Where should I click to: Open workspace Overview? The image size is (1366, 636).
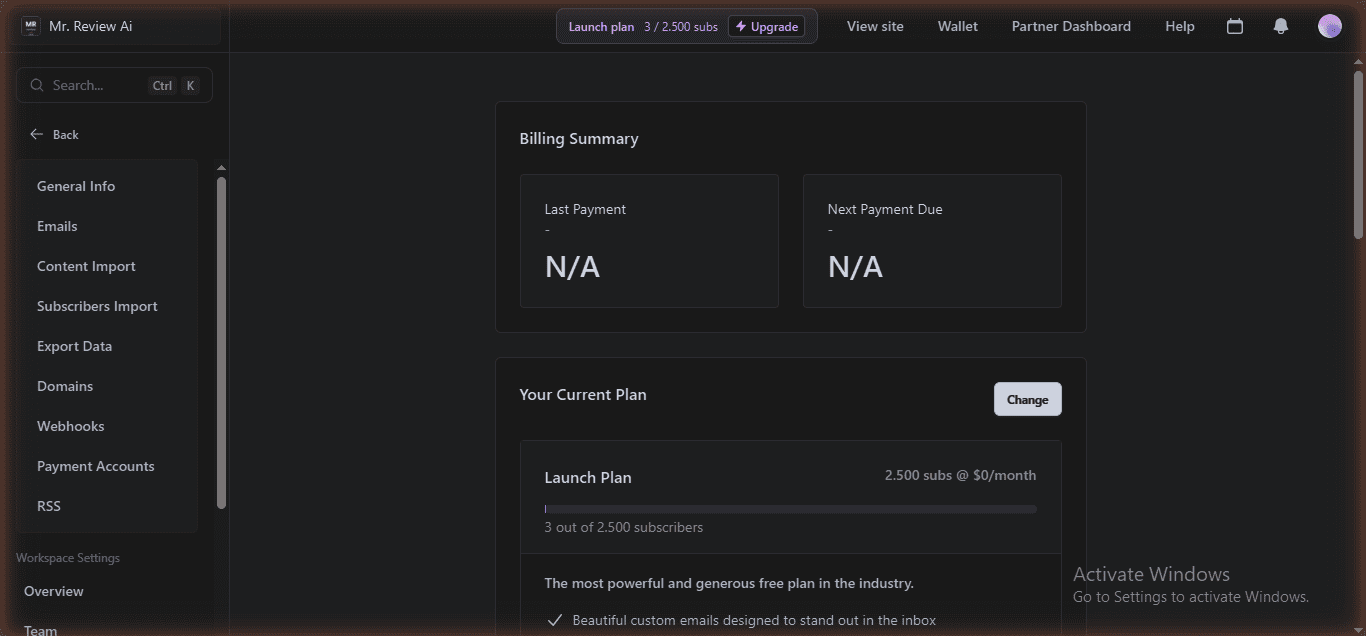(54, 591)
